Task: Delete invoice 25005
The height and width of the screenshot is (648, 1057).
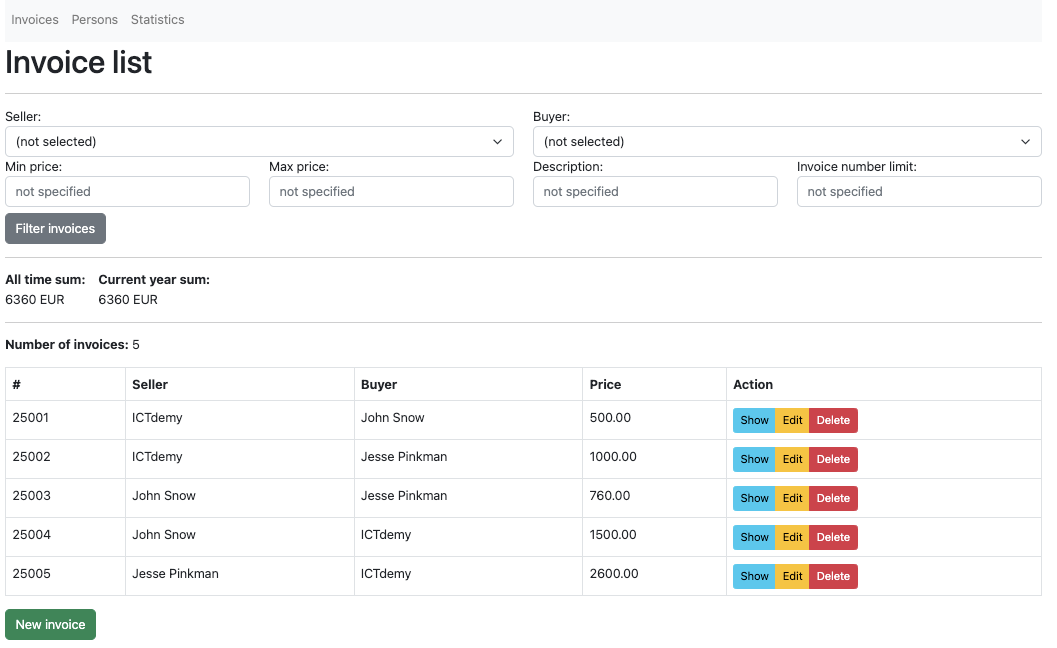Action: coord(833,577)
